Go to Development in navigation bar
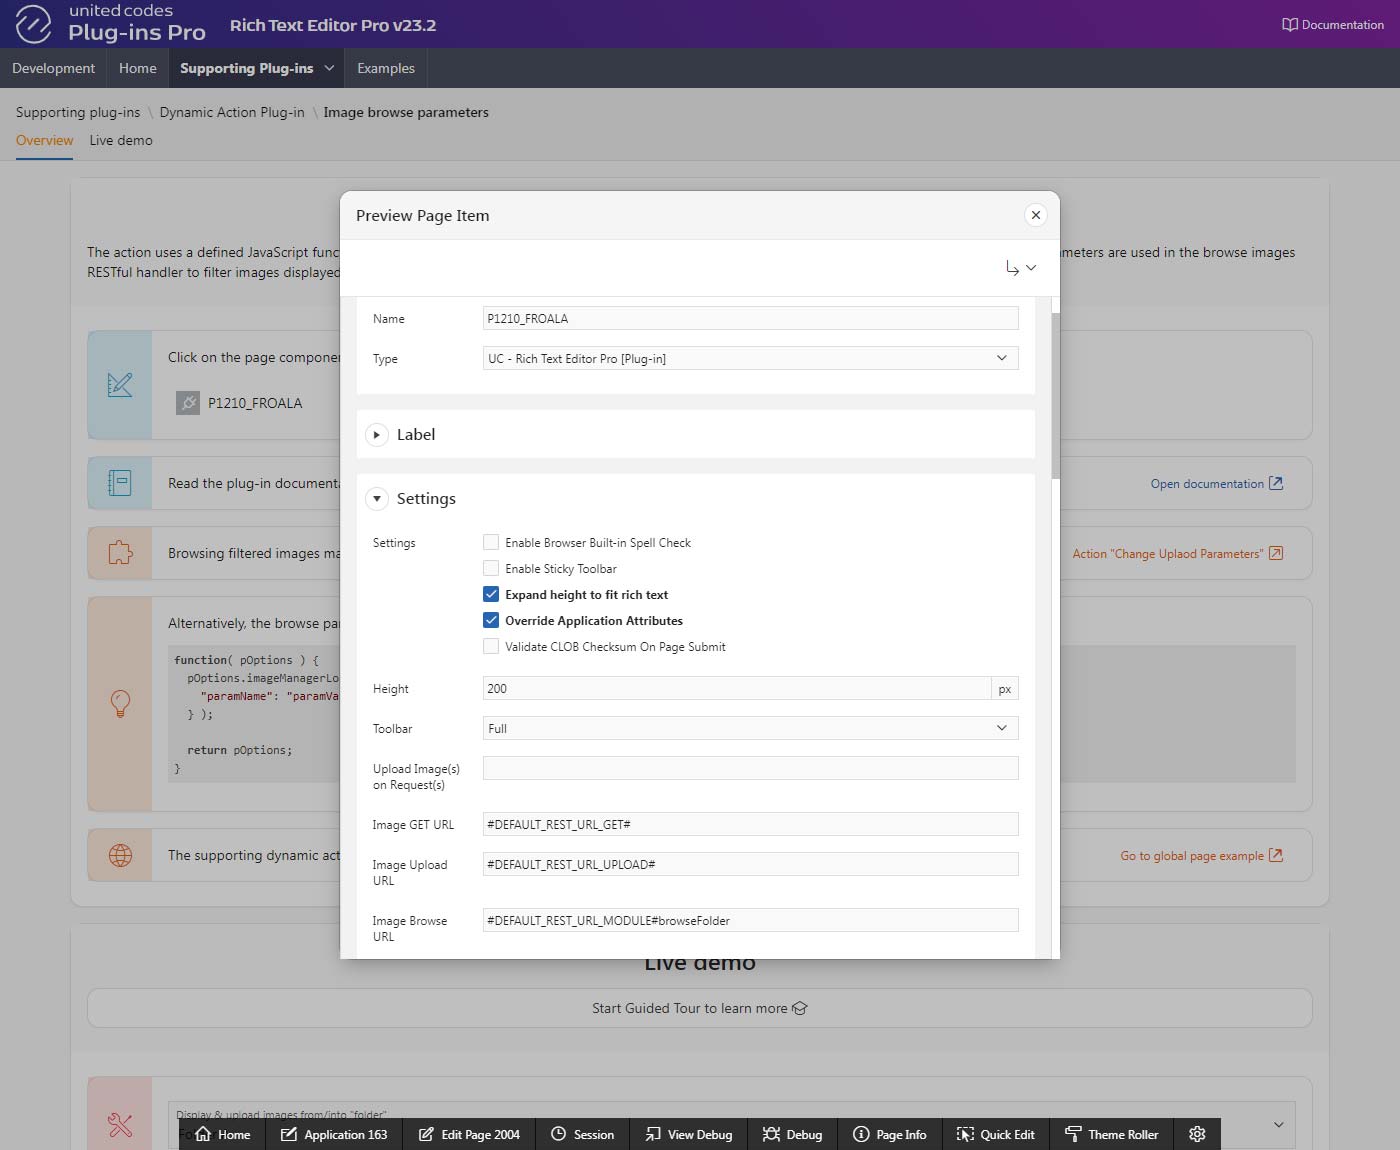1400x1150 pixels. pyautogui.click(x=54, y=68)
